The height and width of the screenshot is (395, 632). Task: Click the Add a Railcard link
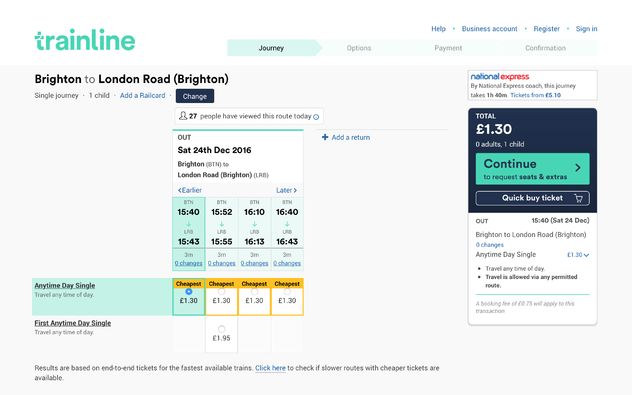click(x=142, y=96)
